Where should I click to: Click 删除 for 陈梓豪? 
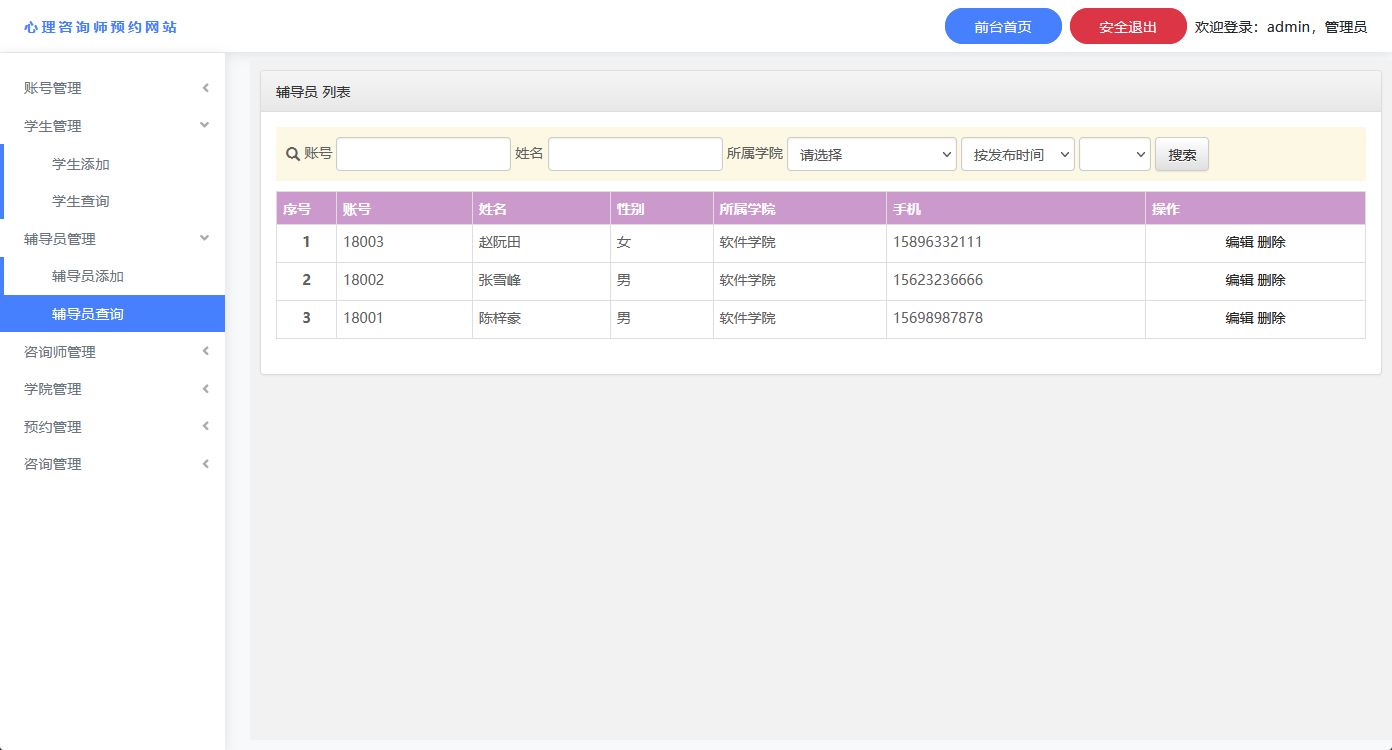1271,318
